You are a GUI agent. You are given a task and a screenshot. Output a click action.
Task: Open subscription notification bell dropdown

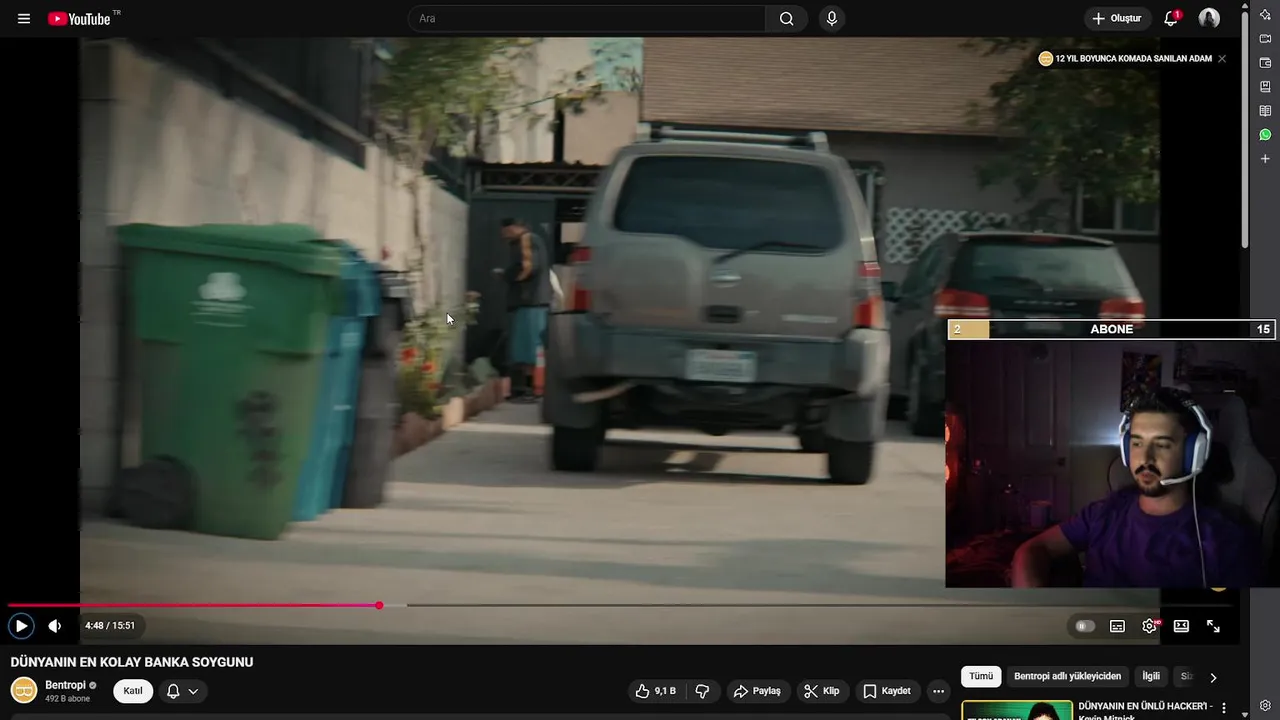click(183, 691)
